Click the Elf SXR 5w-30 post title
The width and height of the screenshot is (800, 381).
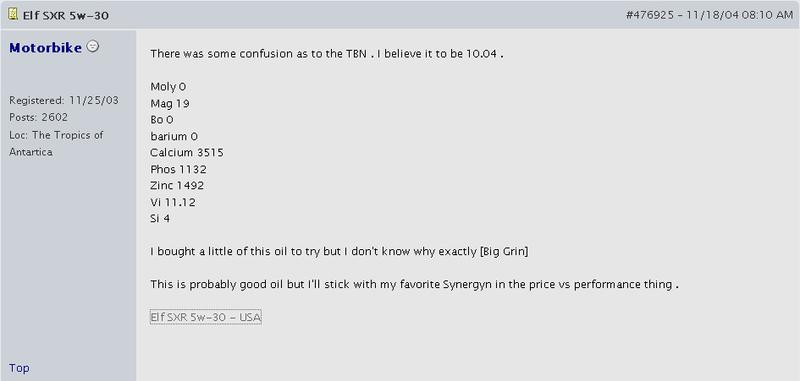pyautogui.click(x=66, y=15)
